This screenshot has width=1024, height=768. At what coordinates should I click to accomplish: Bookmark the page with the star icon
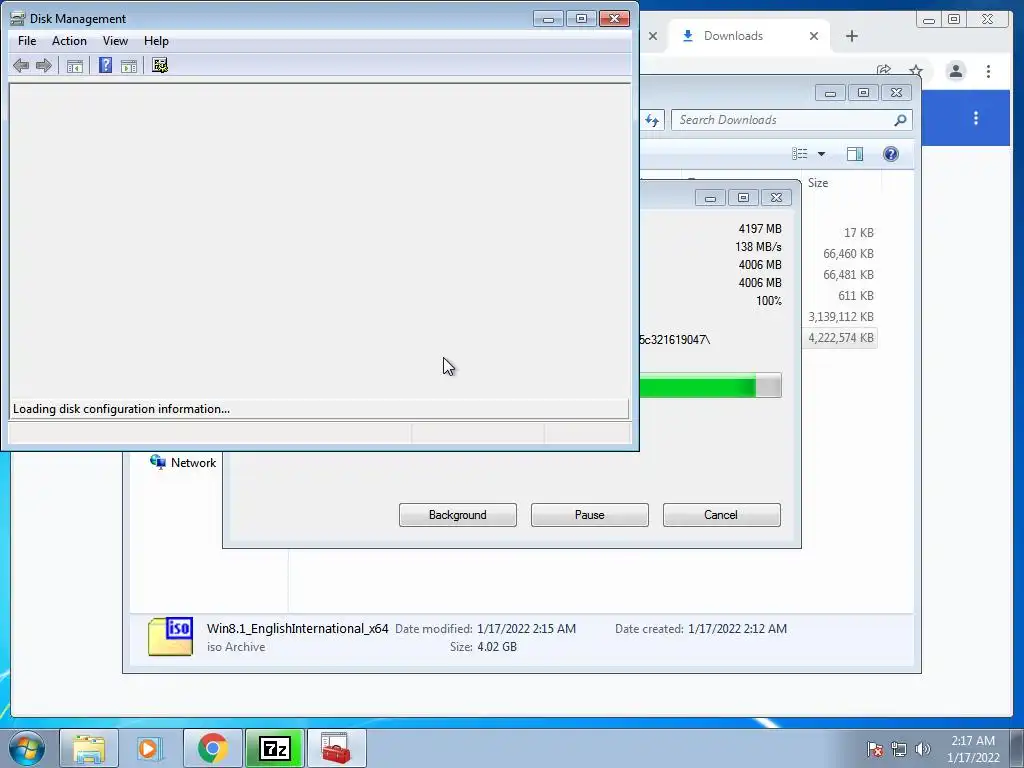[916, 70]
